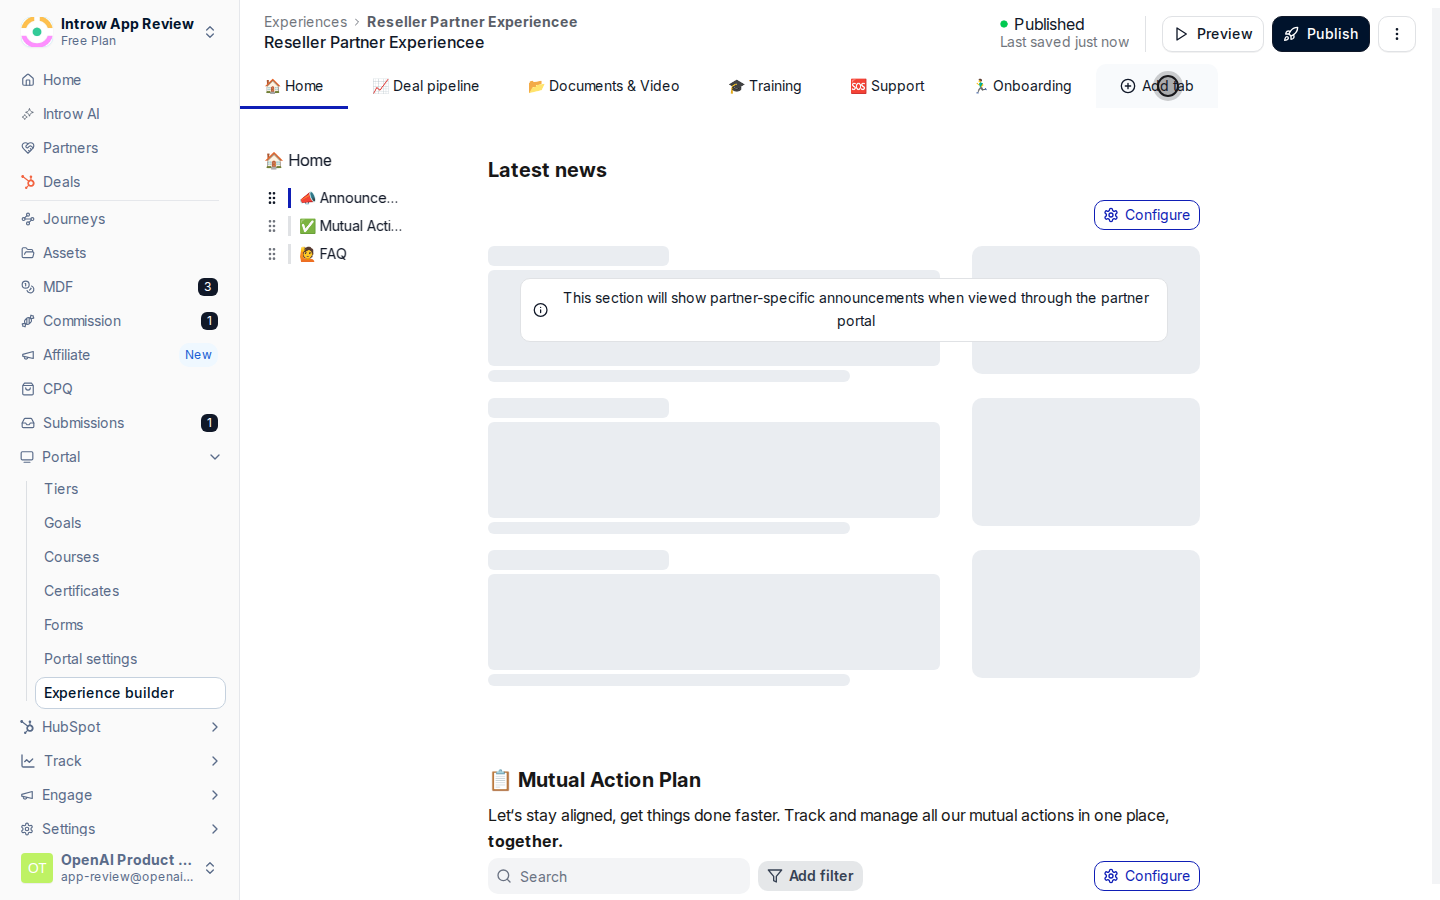
Task: Click the Engage megaphone icon
Action: [x=27, y=795]
